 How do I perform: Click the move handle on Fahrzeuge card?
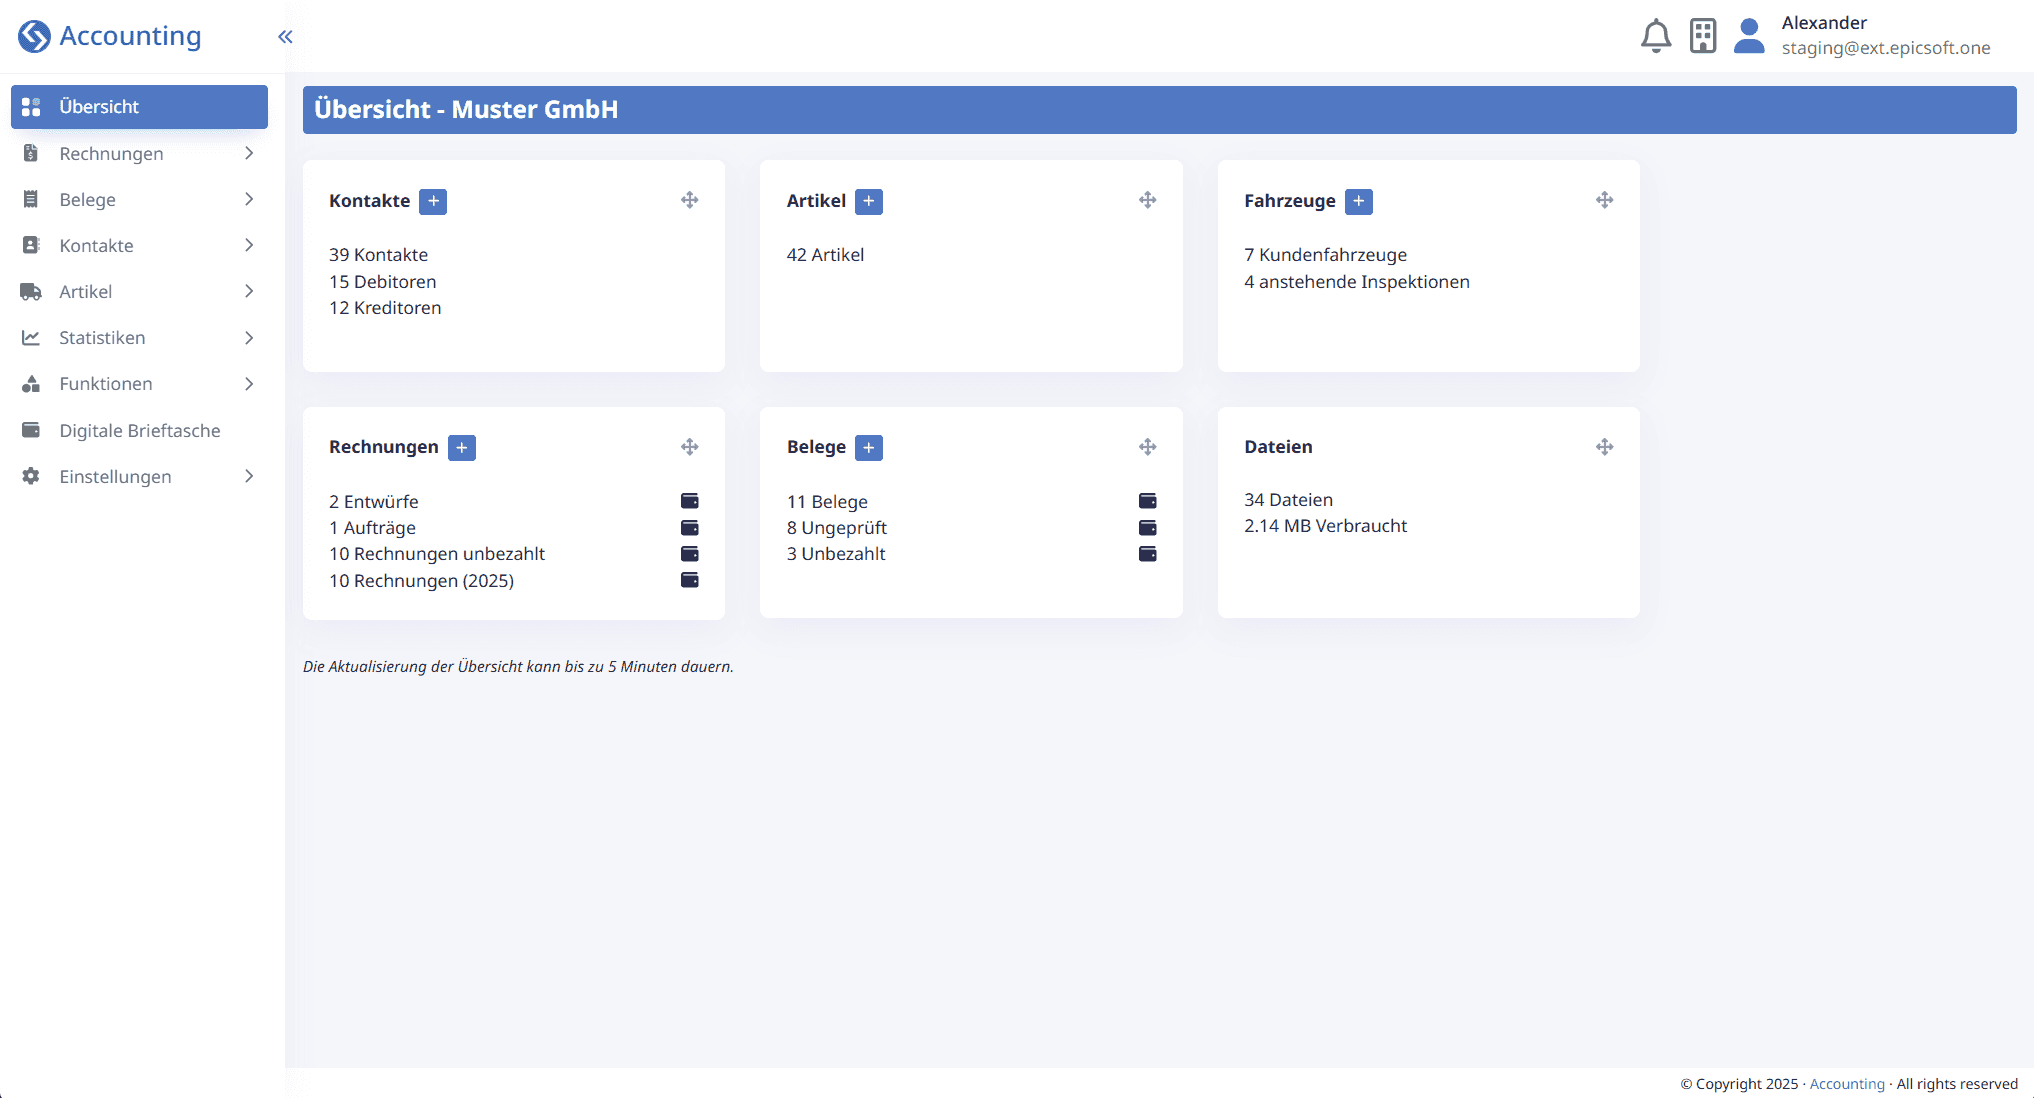1605,200
